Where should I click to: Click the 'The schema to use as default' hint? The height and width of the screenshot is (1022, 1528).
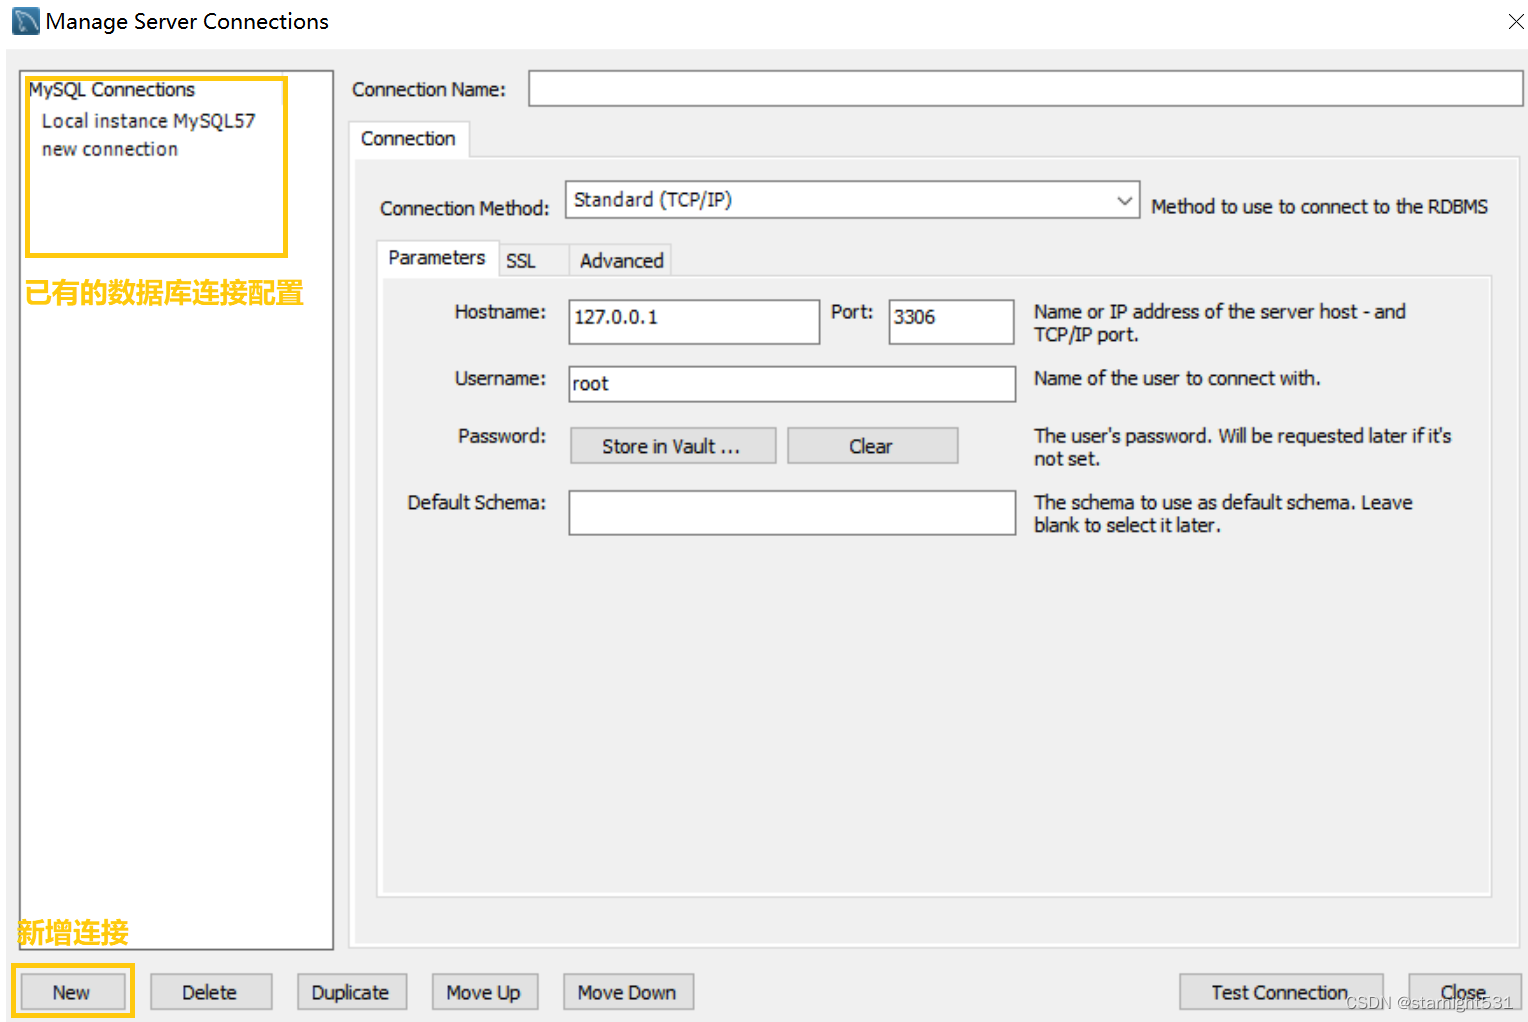tap(1223, 513)
